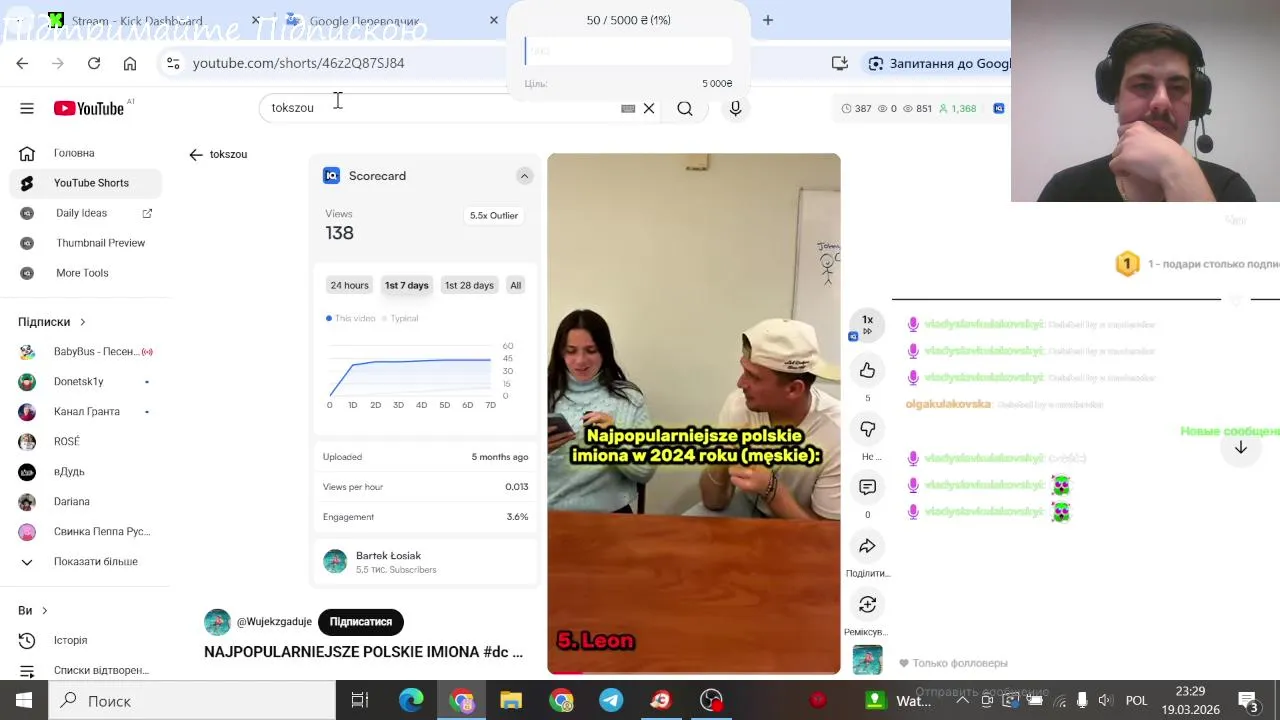Image resolution: width=1280 pixels, height=720 pixels.
Task: Open Daily Ideas tool
Action: click(x=85, y=213)
